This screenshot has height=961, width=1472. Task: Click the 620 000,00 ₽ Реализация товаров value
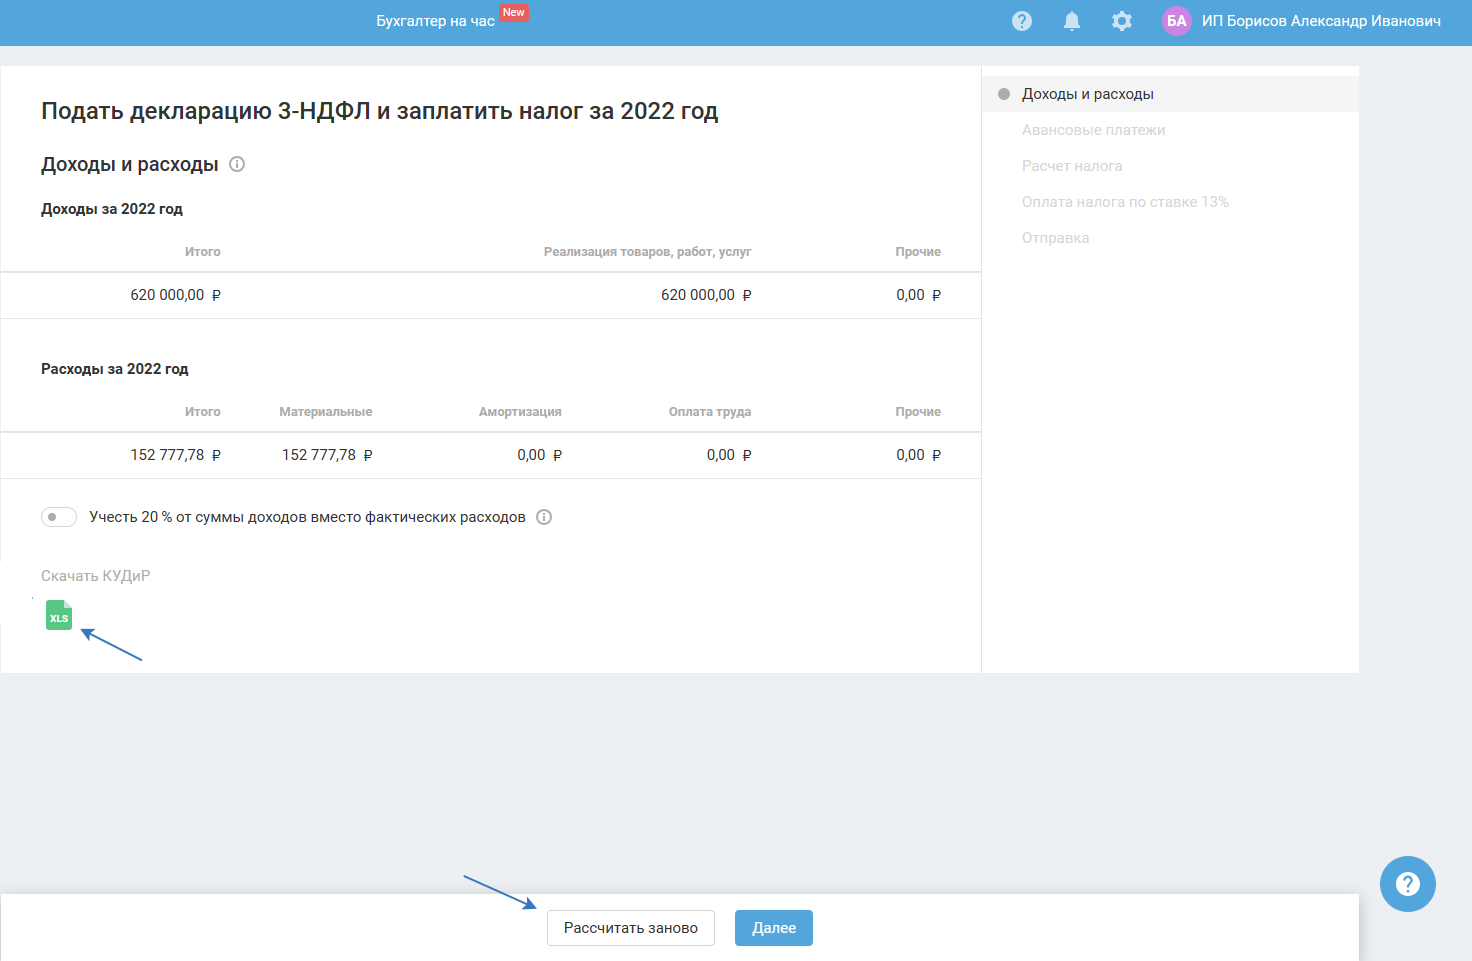706,295
